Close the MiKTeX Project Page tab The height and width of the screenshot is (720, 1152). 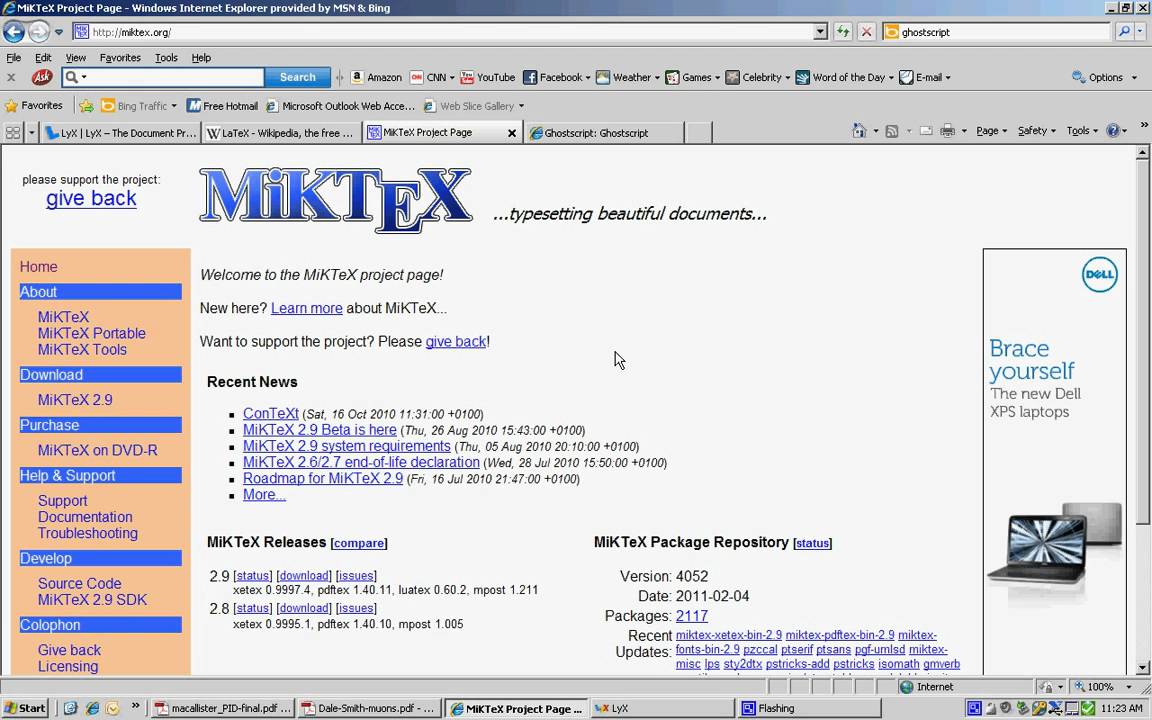click(x=512, y=133)
